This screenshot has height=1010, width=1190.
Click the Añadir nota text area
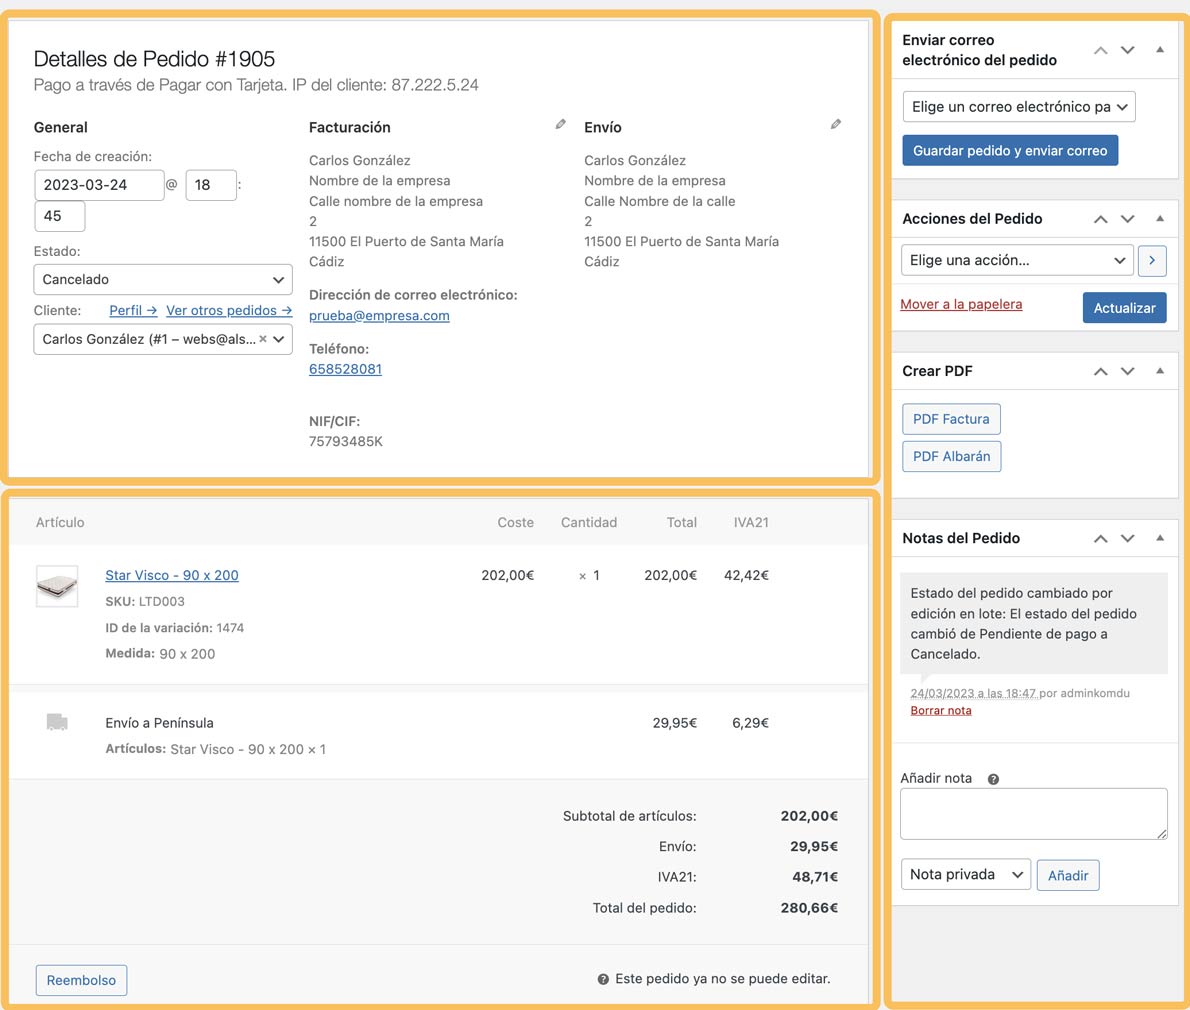point(1033,813)
